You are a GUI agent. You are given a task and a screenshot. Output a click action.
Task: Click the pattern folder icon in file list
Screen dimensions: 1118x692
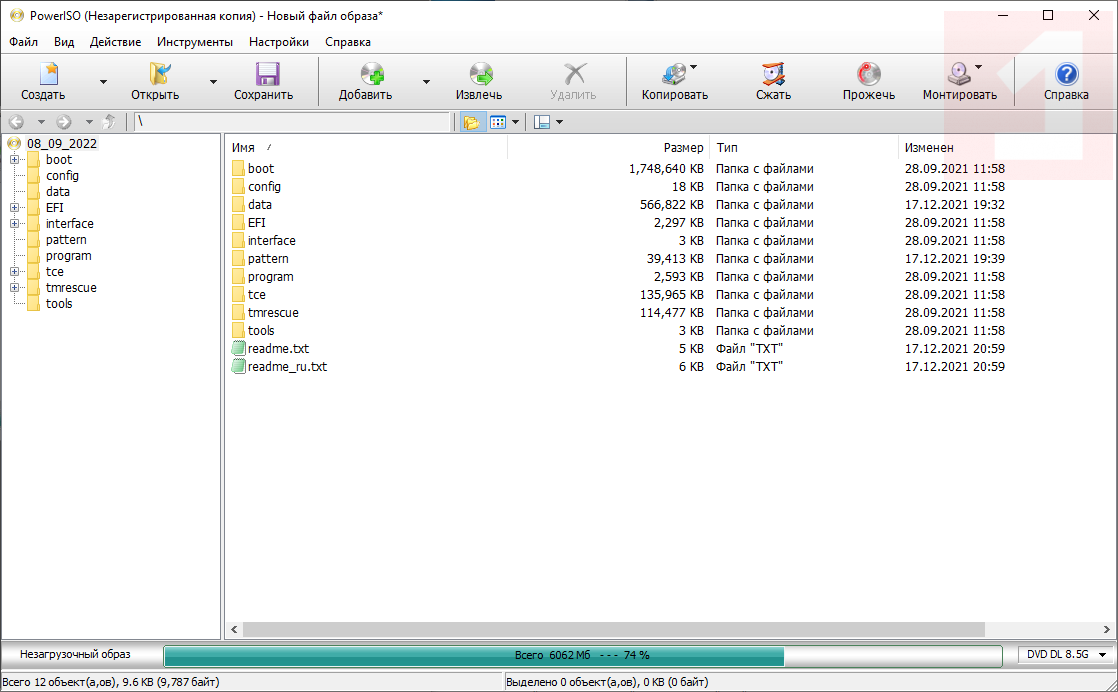pos(238,259)
